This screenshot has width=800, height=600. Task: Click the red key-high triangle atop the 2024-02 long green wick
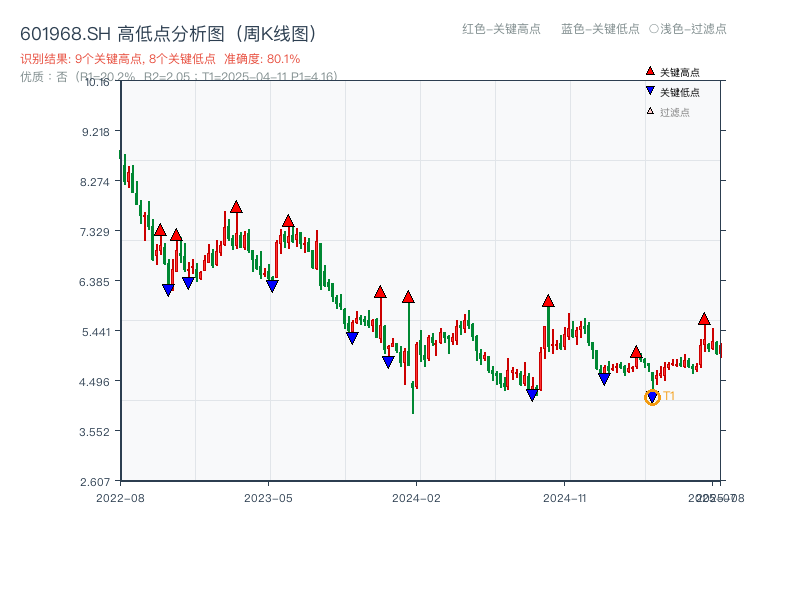pyautogui.click(x=408, y=297)
